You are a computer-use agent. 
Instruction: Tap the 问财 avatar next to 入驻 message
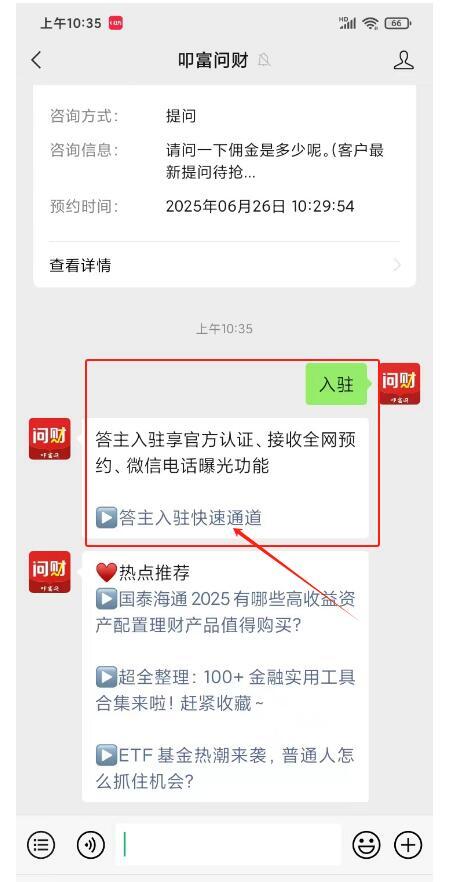399,384
